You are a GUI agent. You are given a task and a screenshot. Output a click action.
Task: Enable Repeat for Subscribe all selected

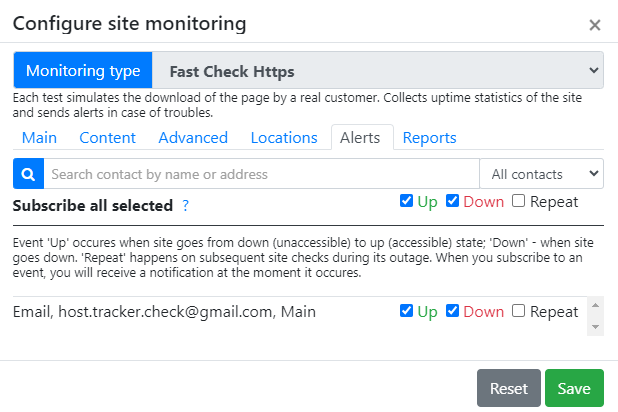point(518,201)
